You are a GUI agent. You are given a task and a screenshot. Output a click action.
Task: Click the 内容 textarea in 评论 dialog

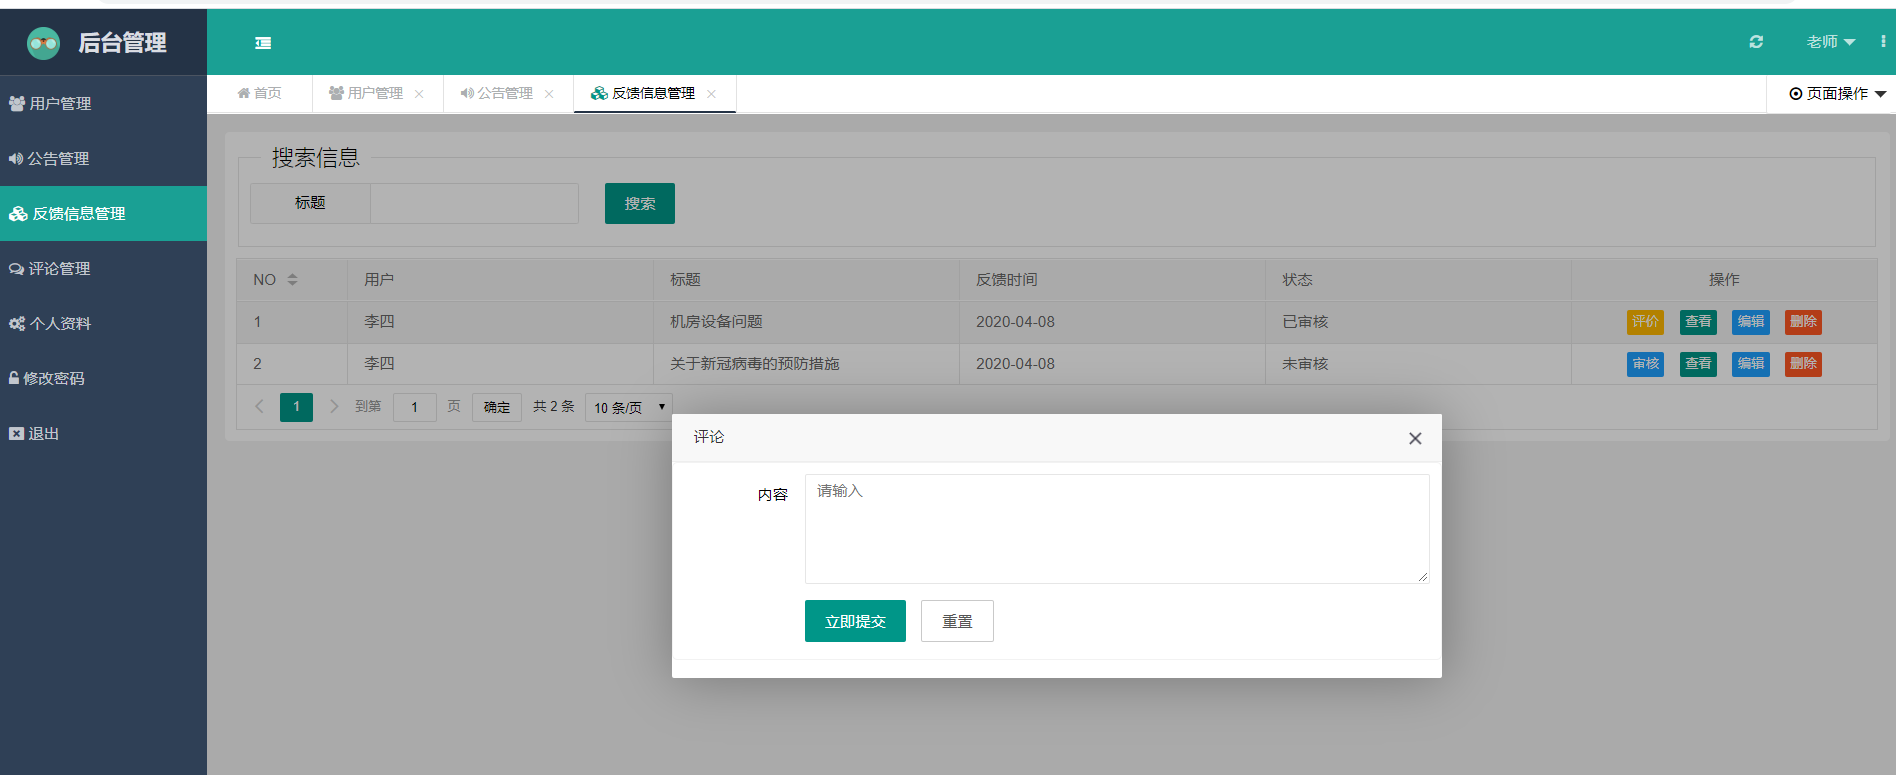[1117, 529]
